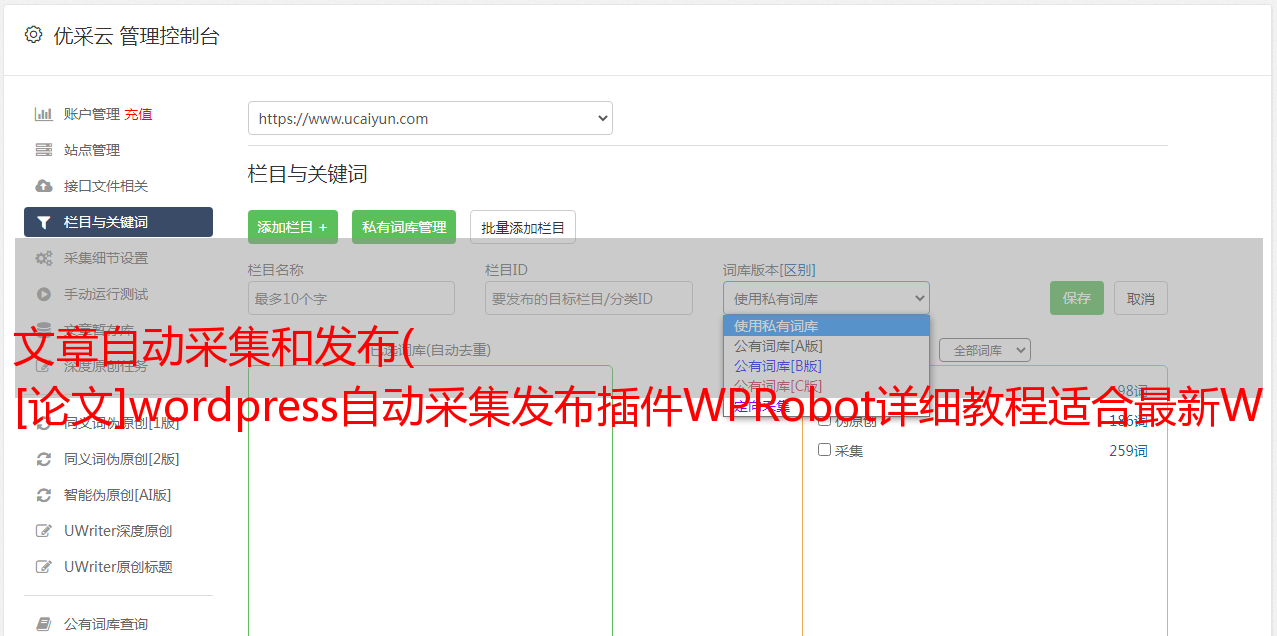Viewport: 1277px width, 636px height.
Task: Click the 批量添加栏目 button
Action: [523, 227]
